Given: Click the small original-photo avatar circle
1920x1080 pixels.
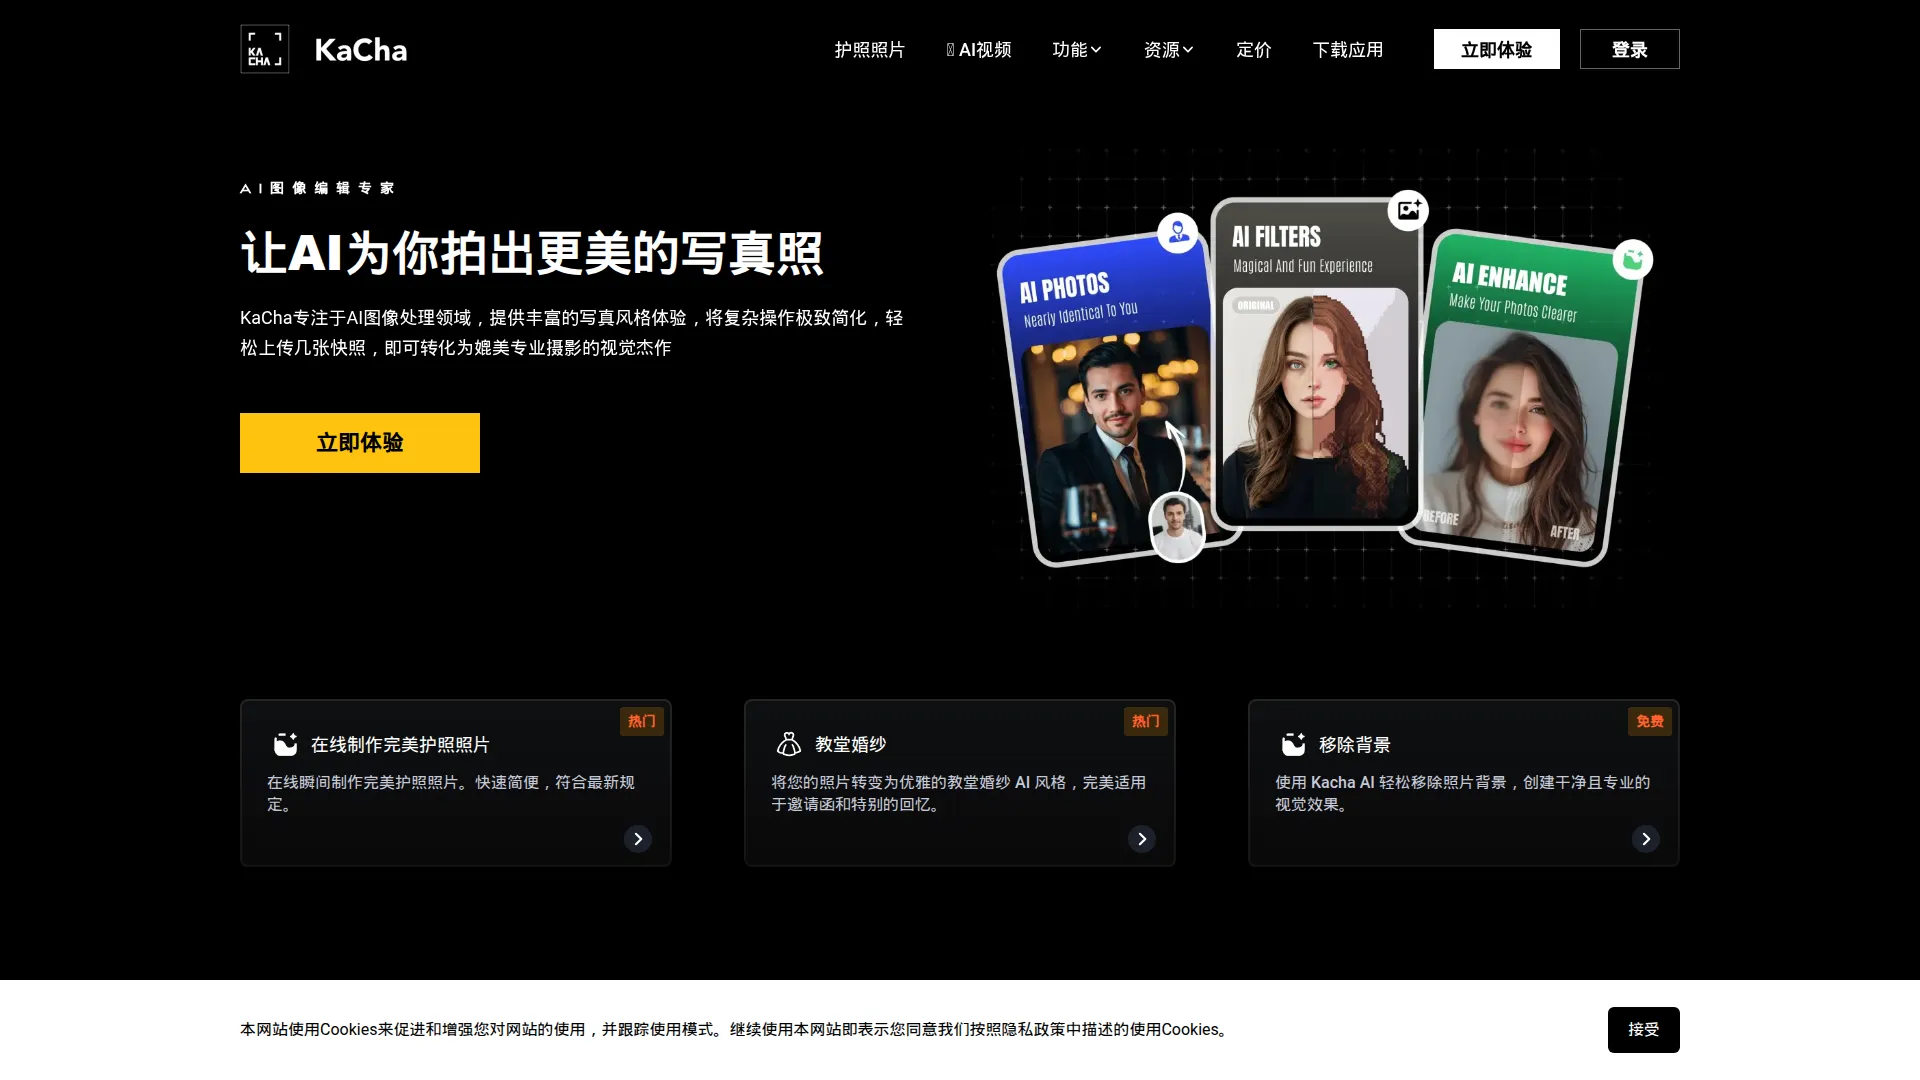Looking at the screenshot, I should click(x=1177, y=527).
